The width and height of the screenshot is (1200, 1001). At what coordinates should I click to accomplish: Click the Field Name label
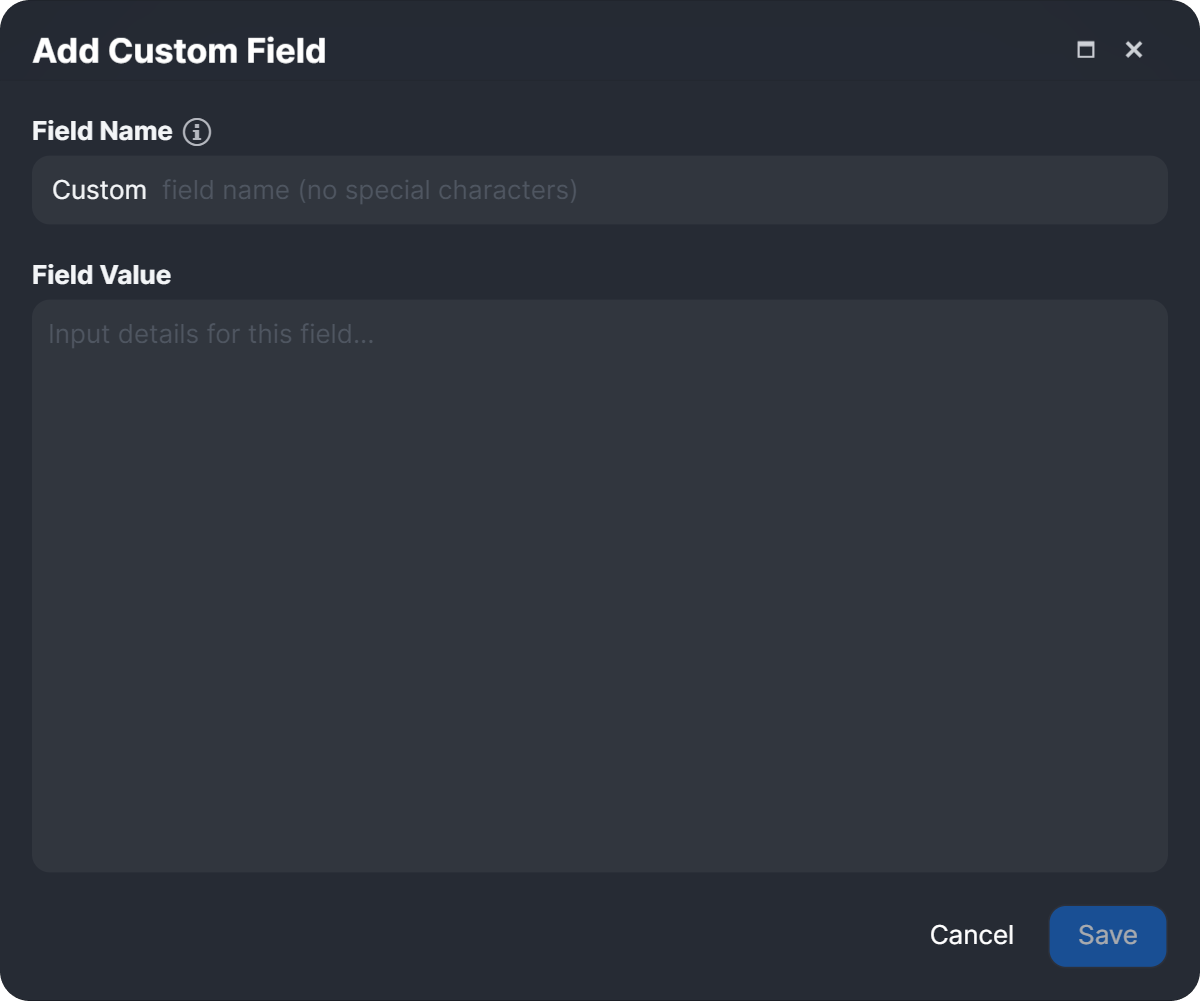click(102, 131)
